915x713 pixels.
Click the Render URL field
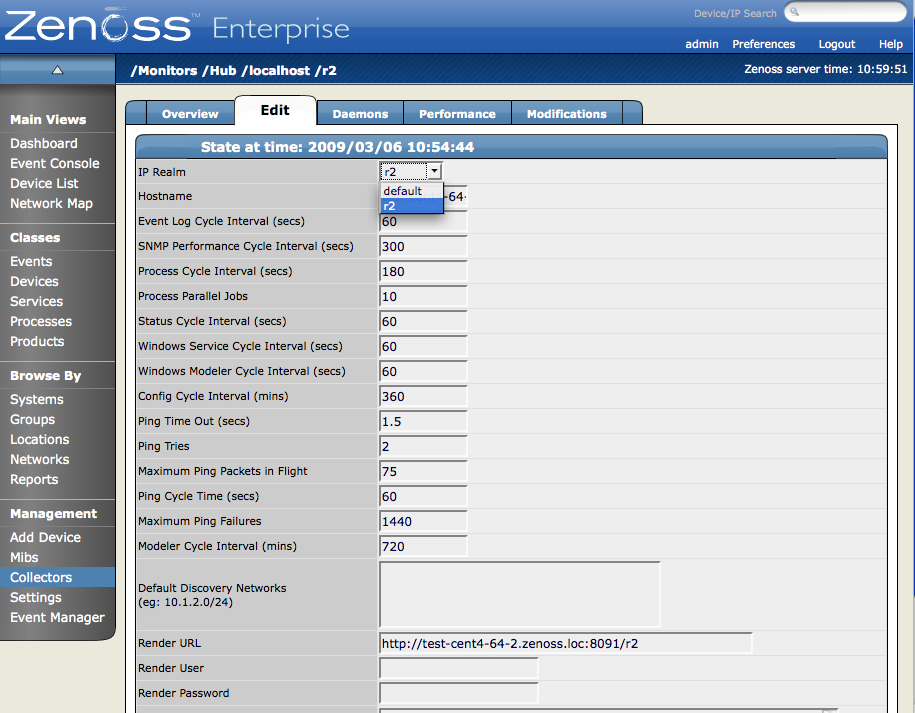565,644
